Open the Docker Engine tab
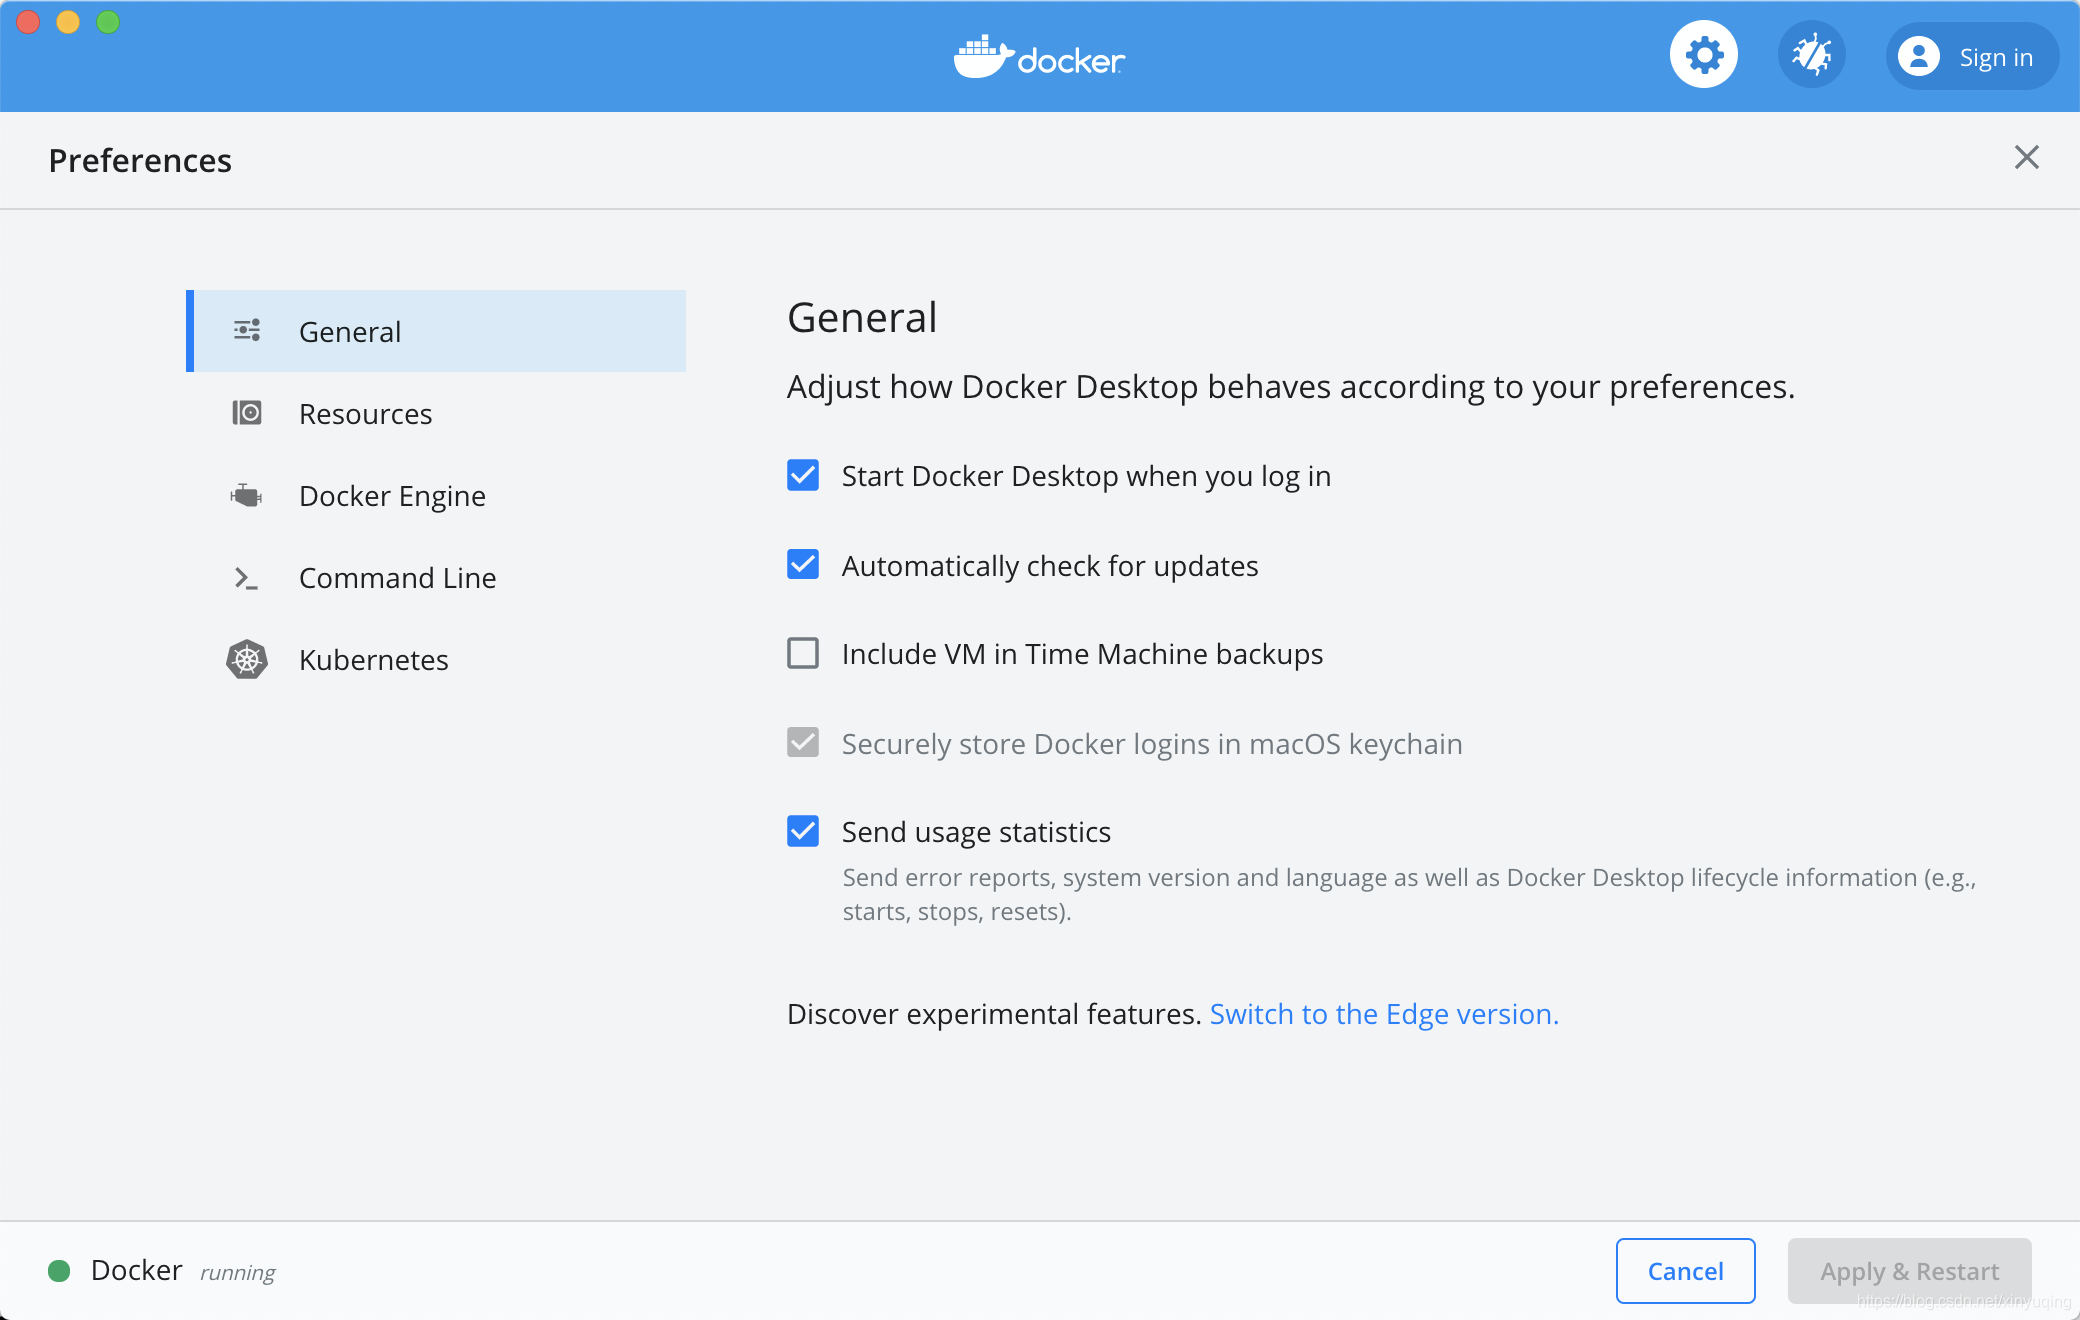Screen dimensions: 2080x1320 point(436,495)
